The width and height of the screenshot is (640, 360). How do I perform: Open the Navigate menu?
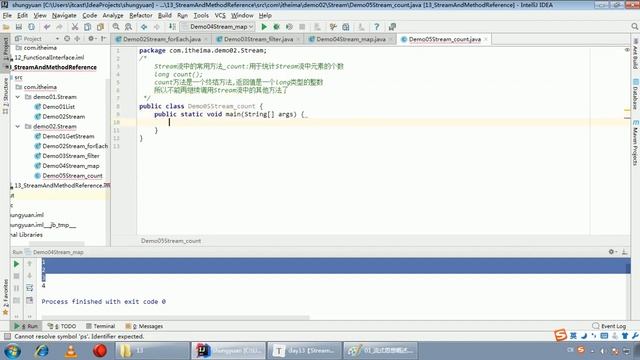point(64,16)
